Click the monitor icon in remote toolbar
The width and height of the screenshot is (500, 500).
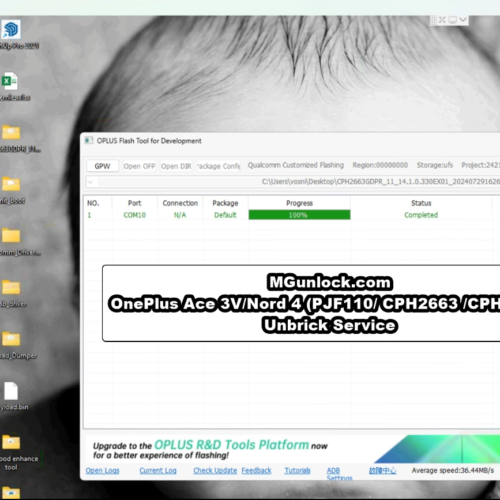(x=452, y=20)
